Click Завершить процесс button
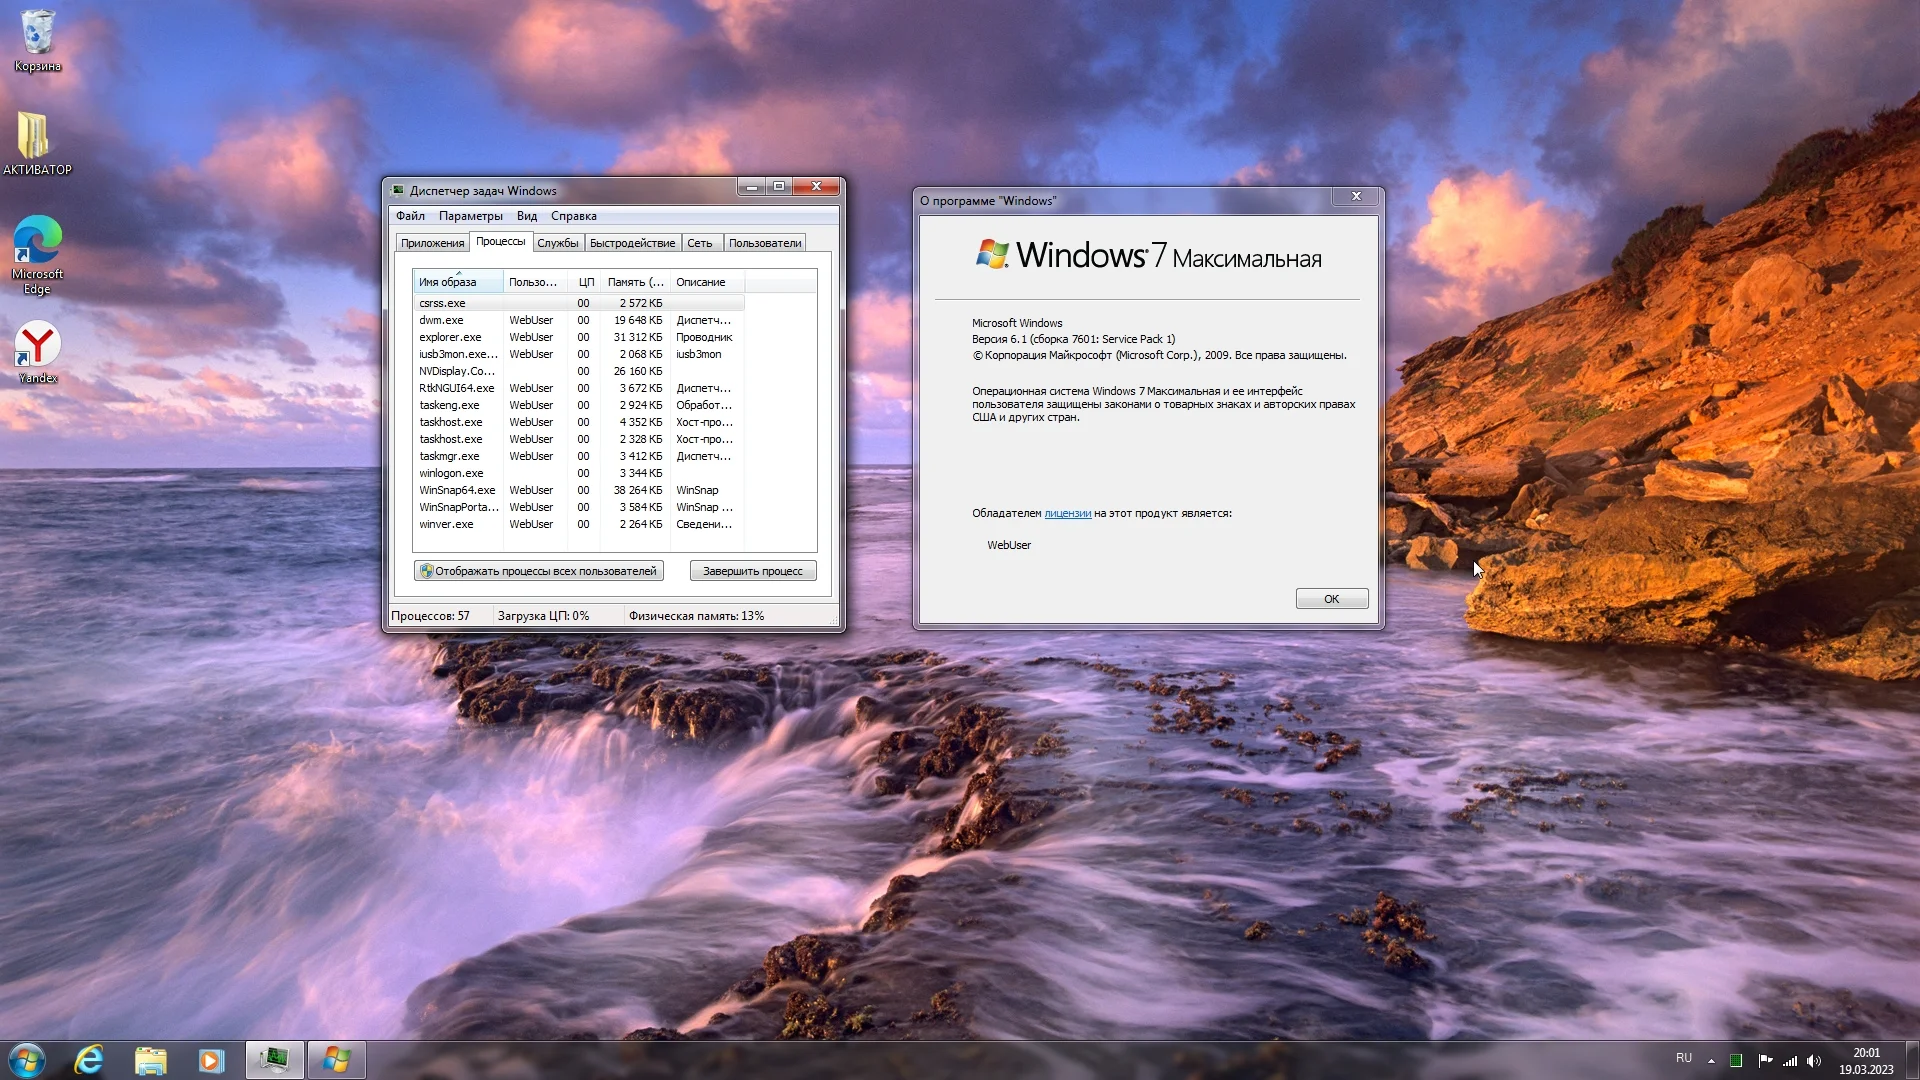1920x1080 pixels. click(x=752, y=571)
